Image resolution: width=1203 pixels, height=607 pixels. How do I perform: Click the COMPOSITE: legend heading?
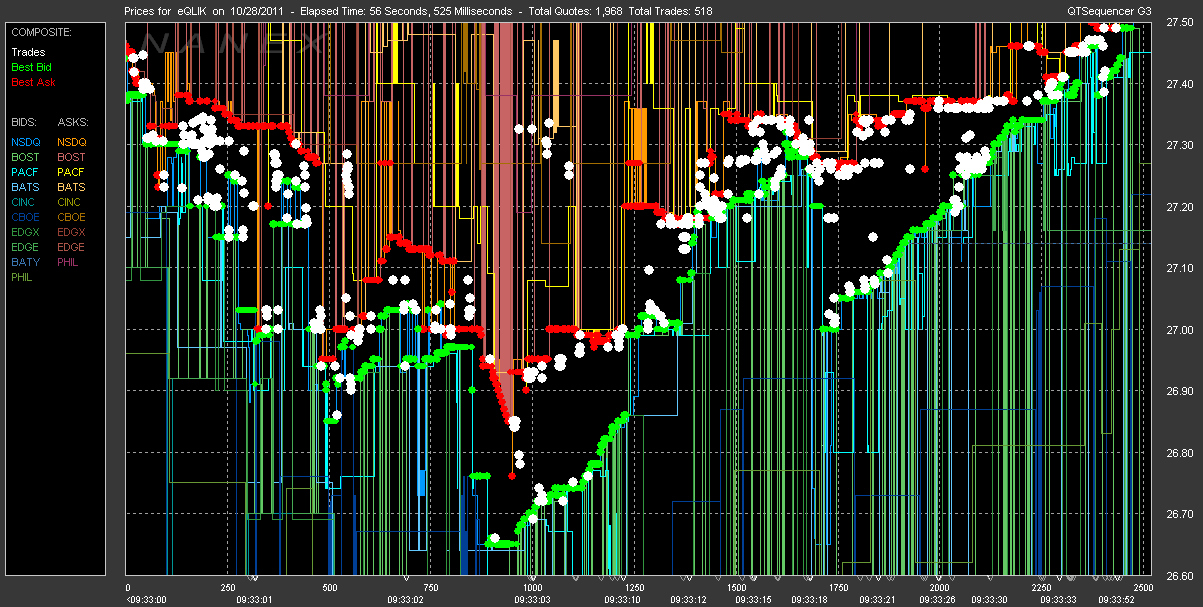[40, 32]
